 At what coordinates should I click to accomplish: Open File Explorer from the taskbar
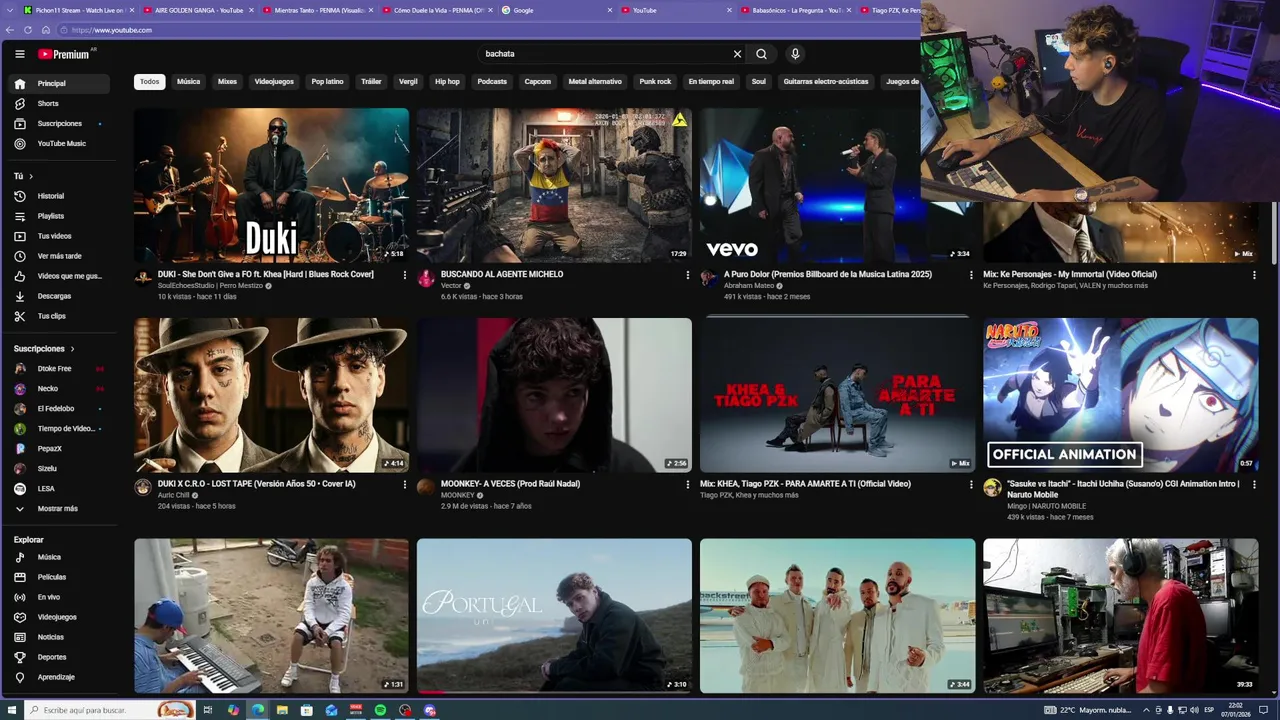coord(282,710)
